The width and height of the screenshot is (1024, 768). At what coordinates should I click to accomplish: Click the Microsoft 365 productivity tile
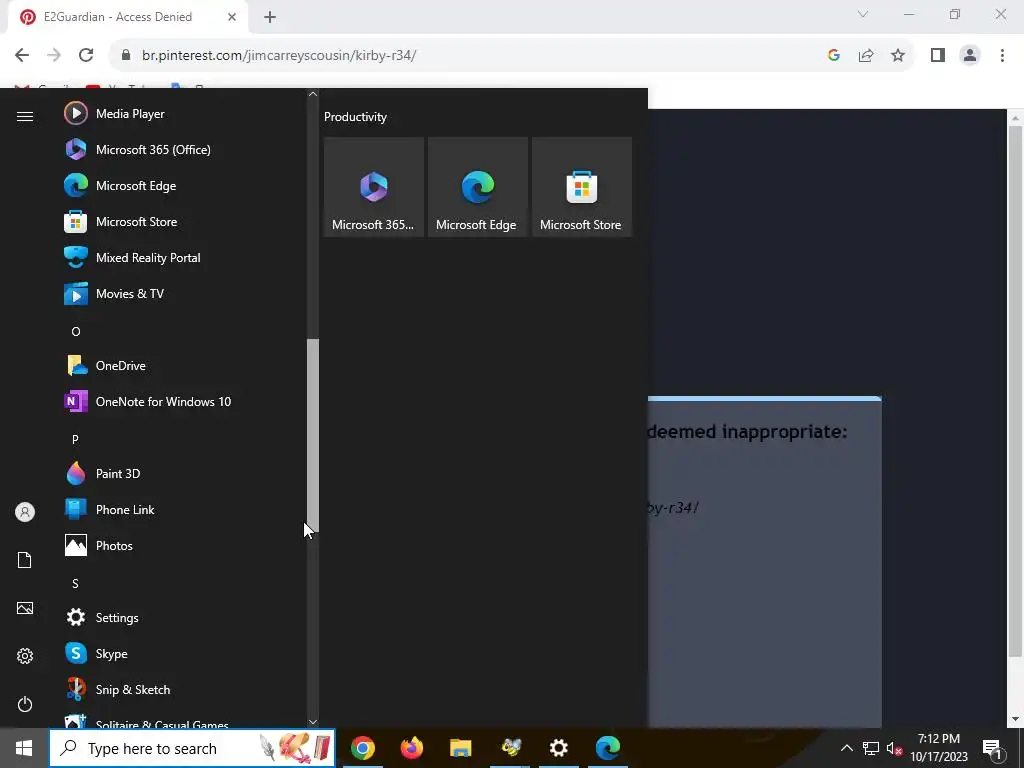point(374,187)
